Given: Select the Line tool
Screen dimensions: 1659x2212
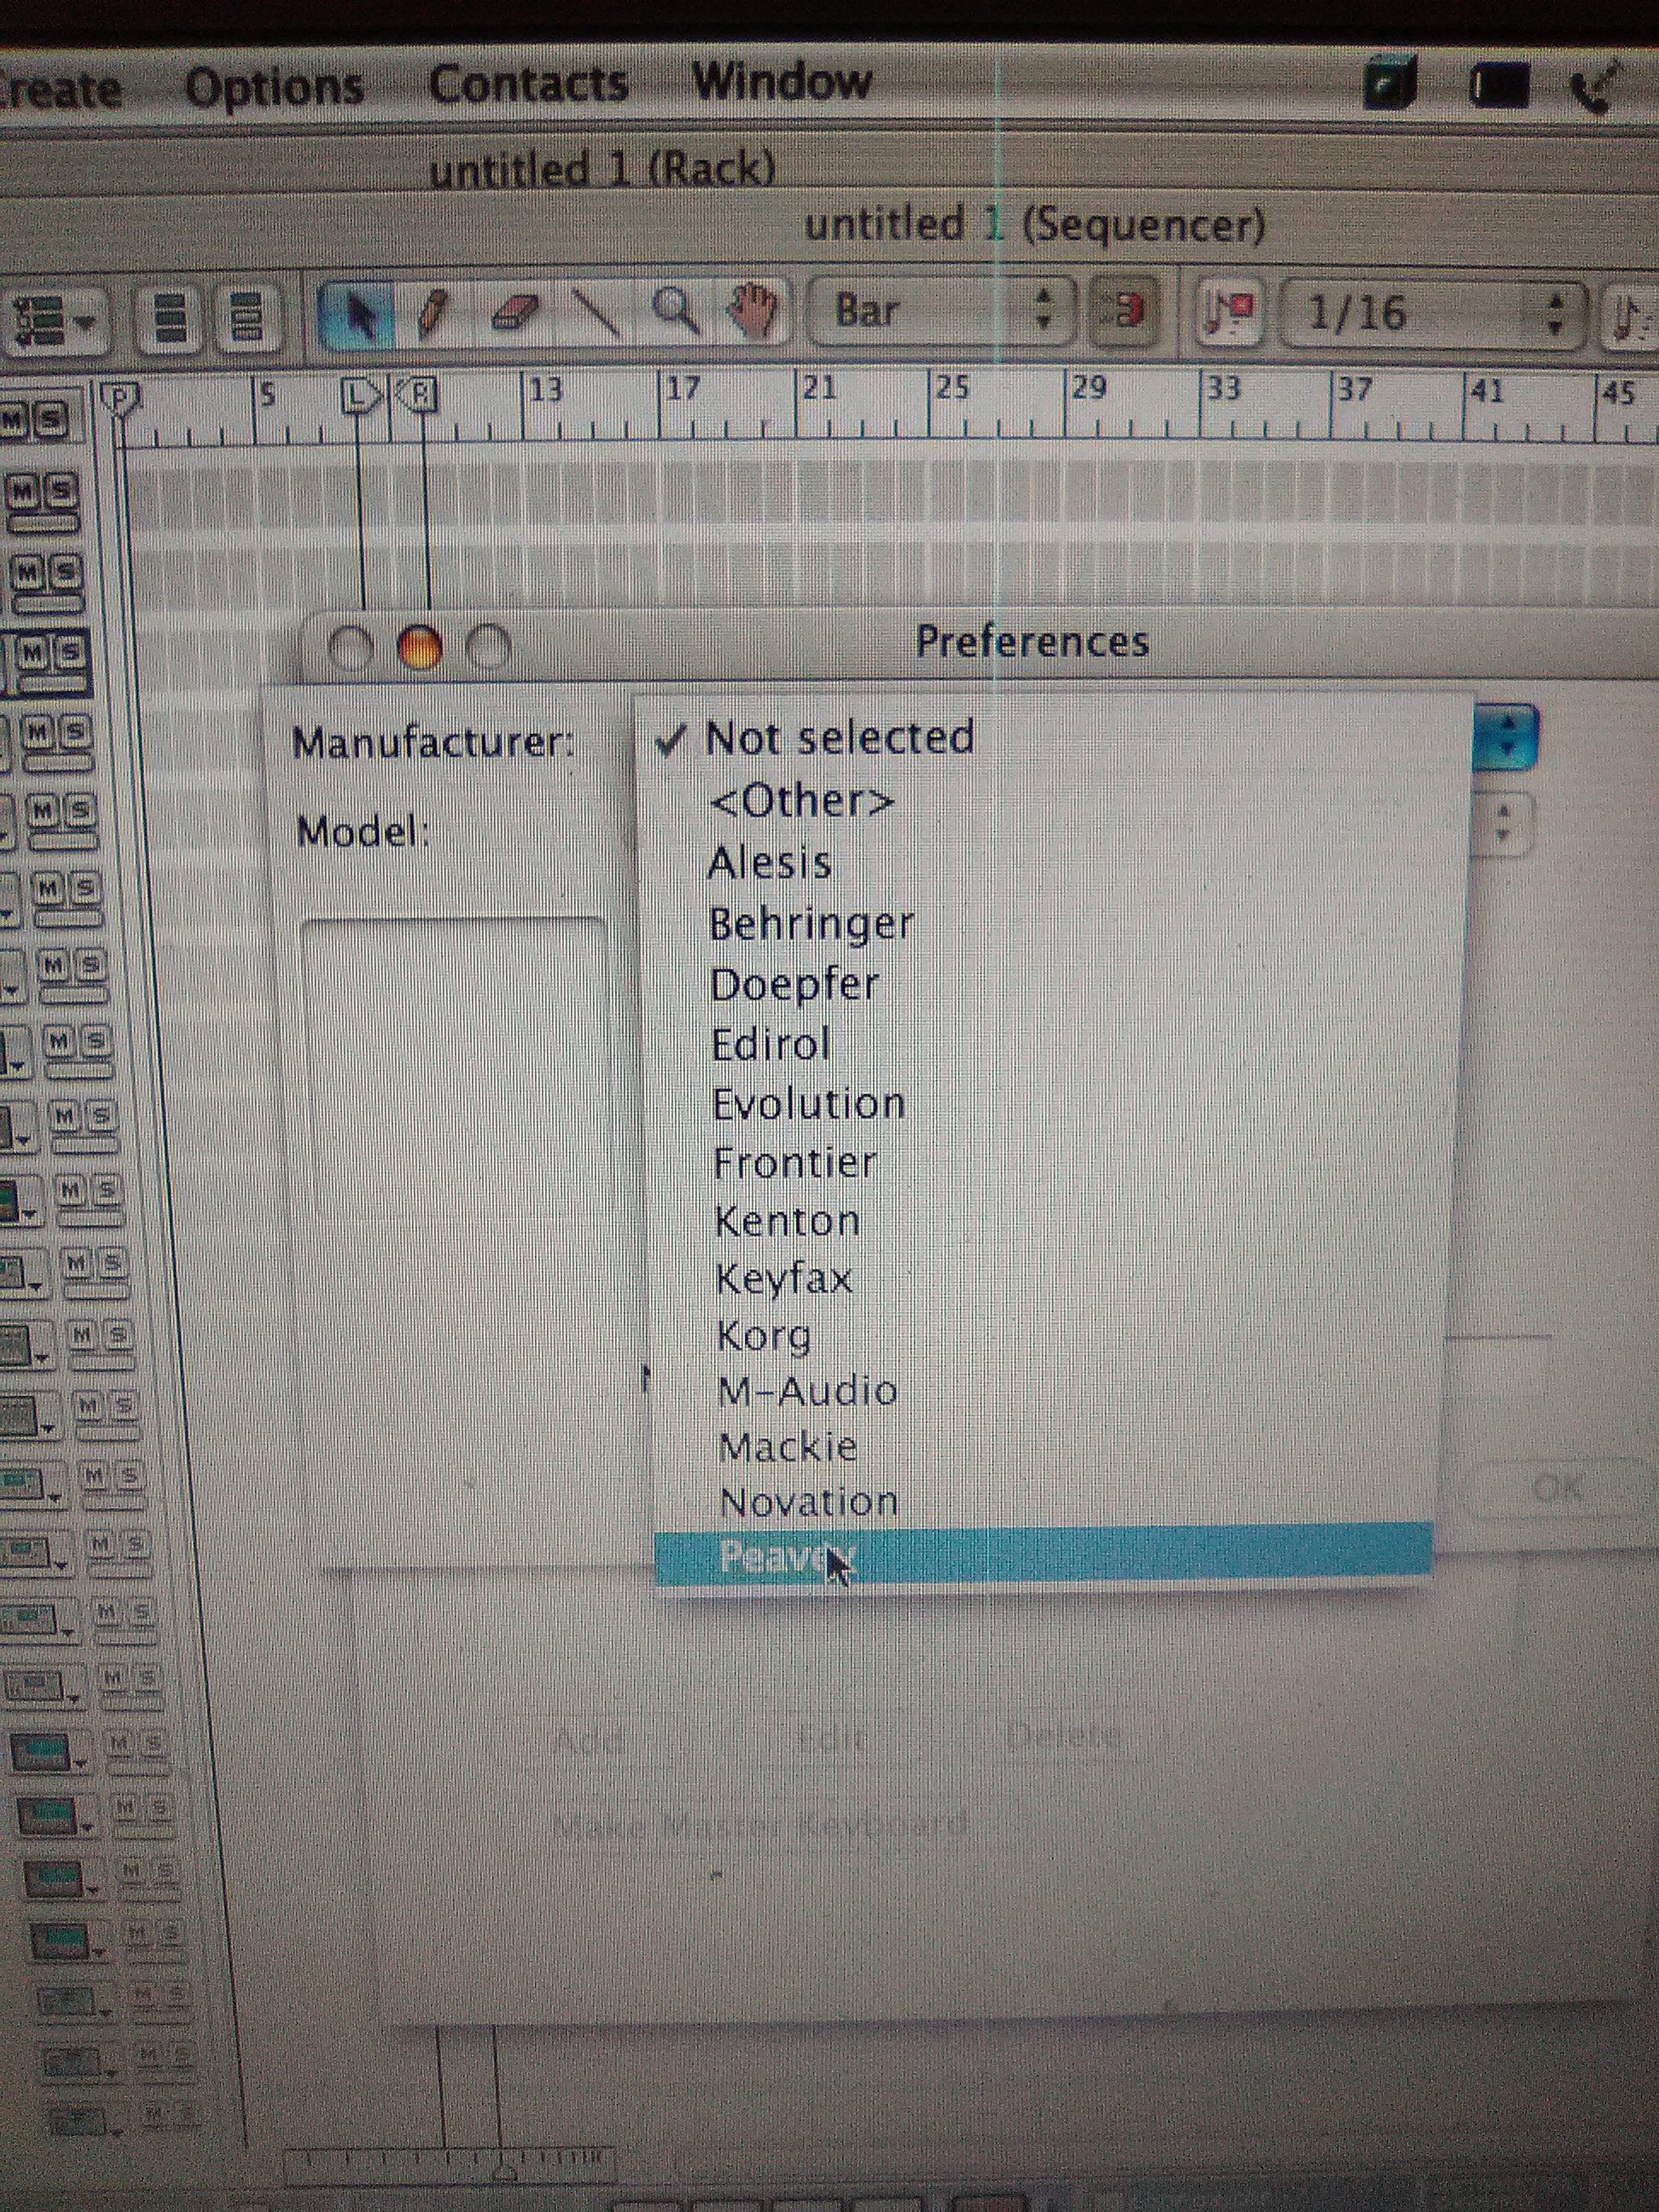Looking at the screenshot, I should click(x=597, y=313).
